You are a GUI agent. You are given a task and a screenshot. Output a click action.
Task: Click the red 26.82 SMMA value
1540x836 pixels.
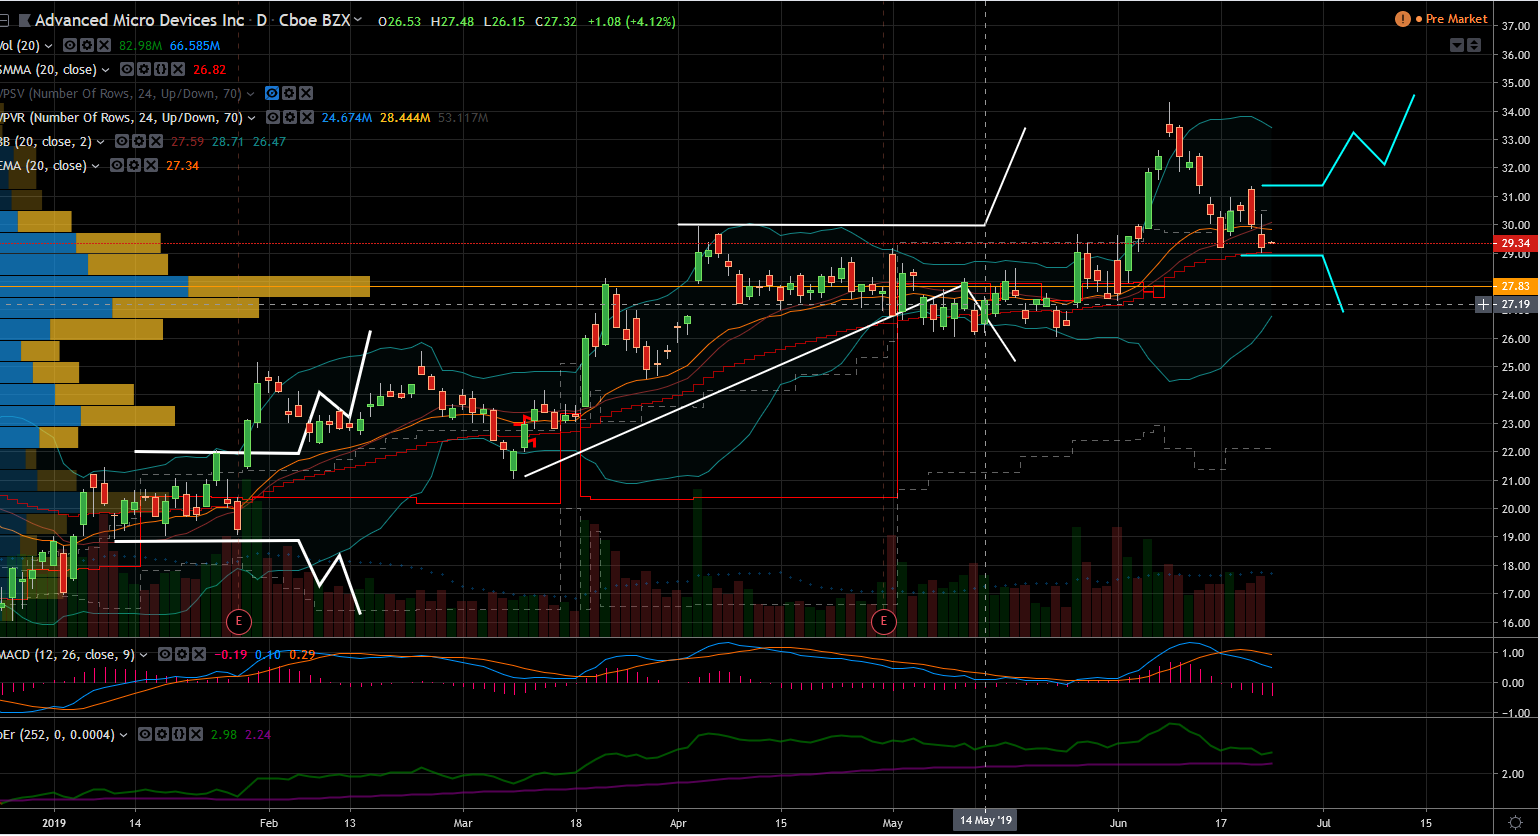(210, 70)
